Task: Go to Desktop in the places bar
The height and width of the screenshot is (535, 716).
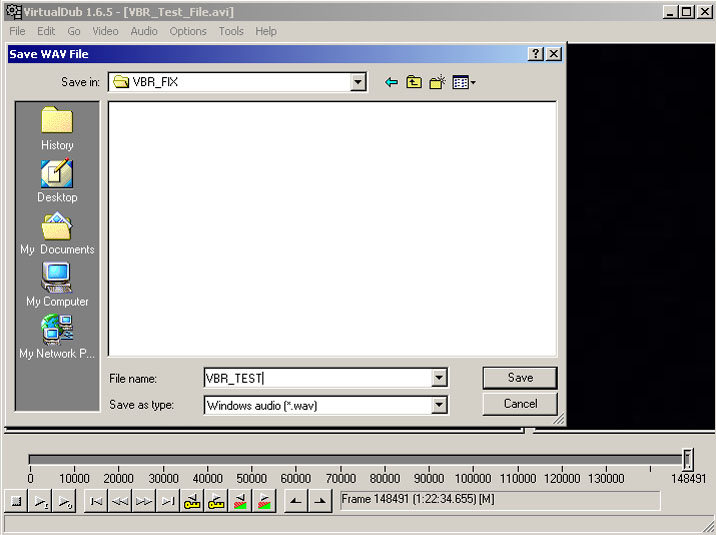Action: click(57, 181)
